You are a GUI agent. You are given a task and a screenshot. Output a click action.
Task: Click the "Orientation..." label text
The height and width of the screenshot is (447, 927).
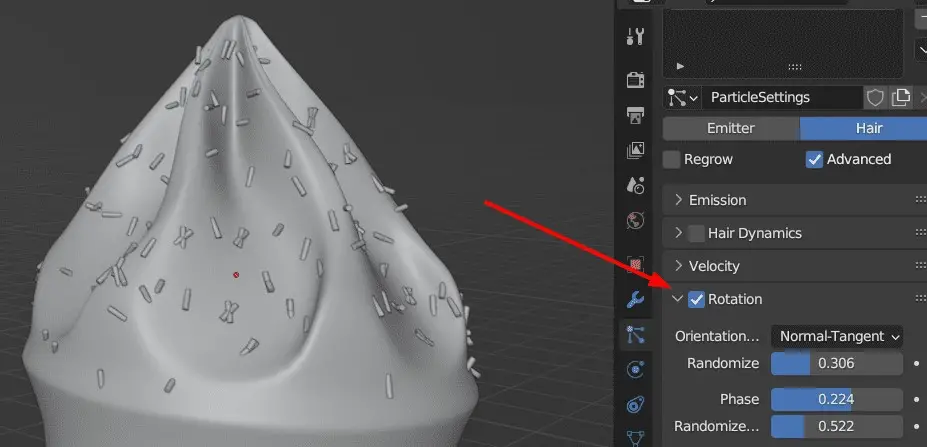click(717, 336)
